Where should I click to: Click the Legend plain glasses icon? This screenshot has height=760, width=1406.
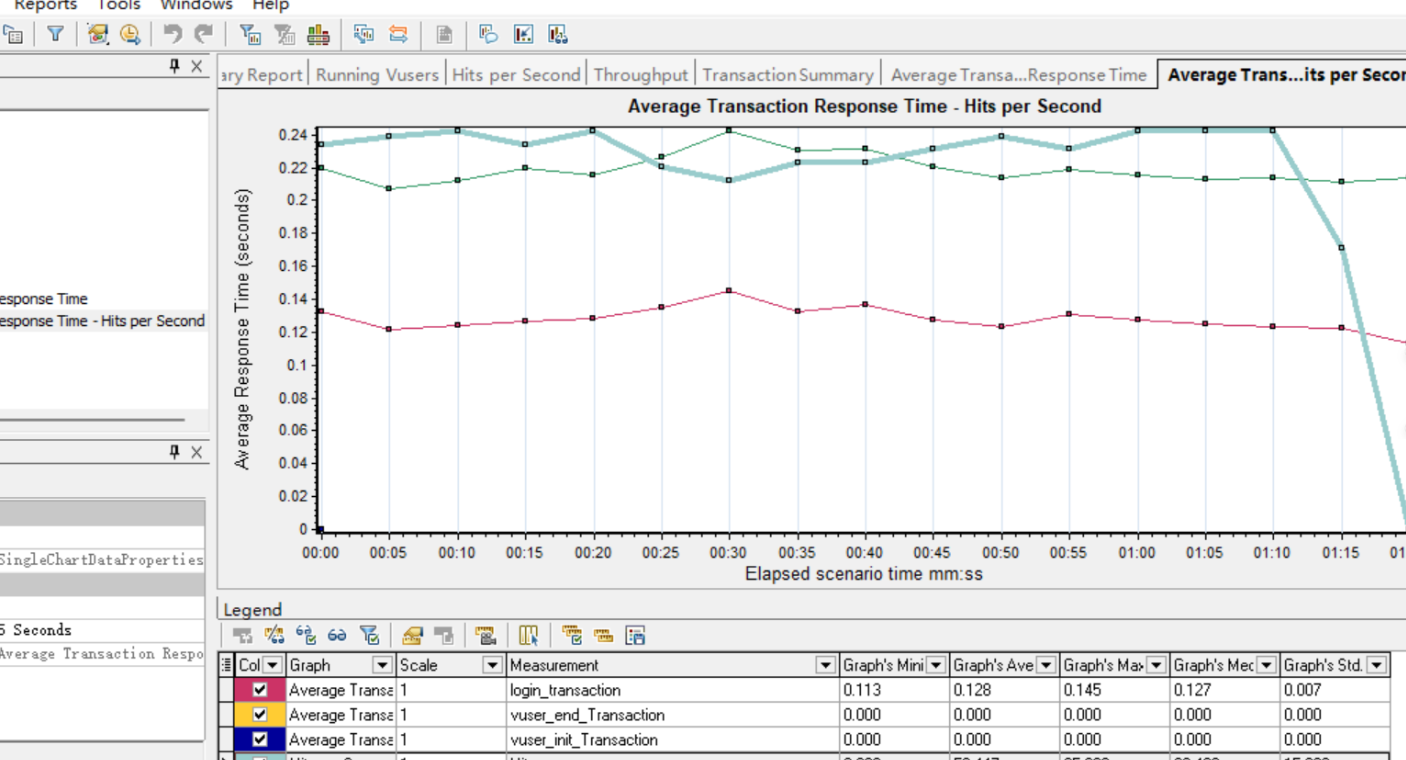pyautogui.click(x=337, y=635)
